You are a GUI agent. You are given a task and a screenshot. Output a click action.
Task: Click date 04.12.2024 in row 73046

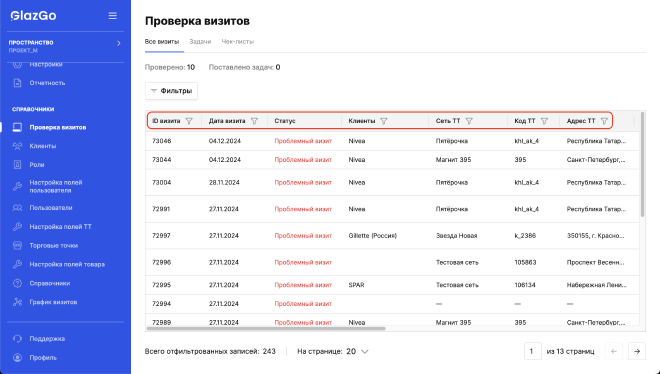pos(225,141)
